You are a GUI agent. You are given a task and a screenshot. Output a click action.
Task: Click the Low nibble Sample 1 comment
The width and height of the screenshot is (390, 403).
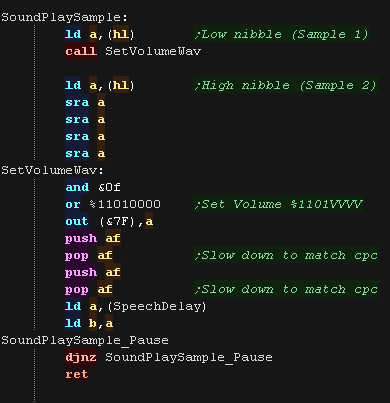pyautogui.click(x=282, y=34)
